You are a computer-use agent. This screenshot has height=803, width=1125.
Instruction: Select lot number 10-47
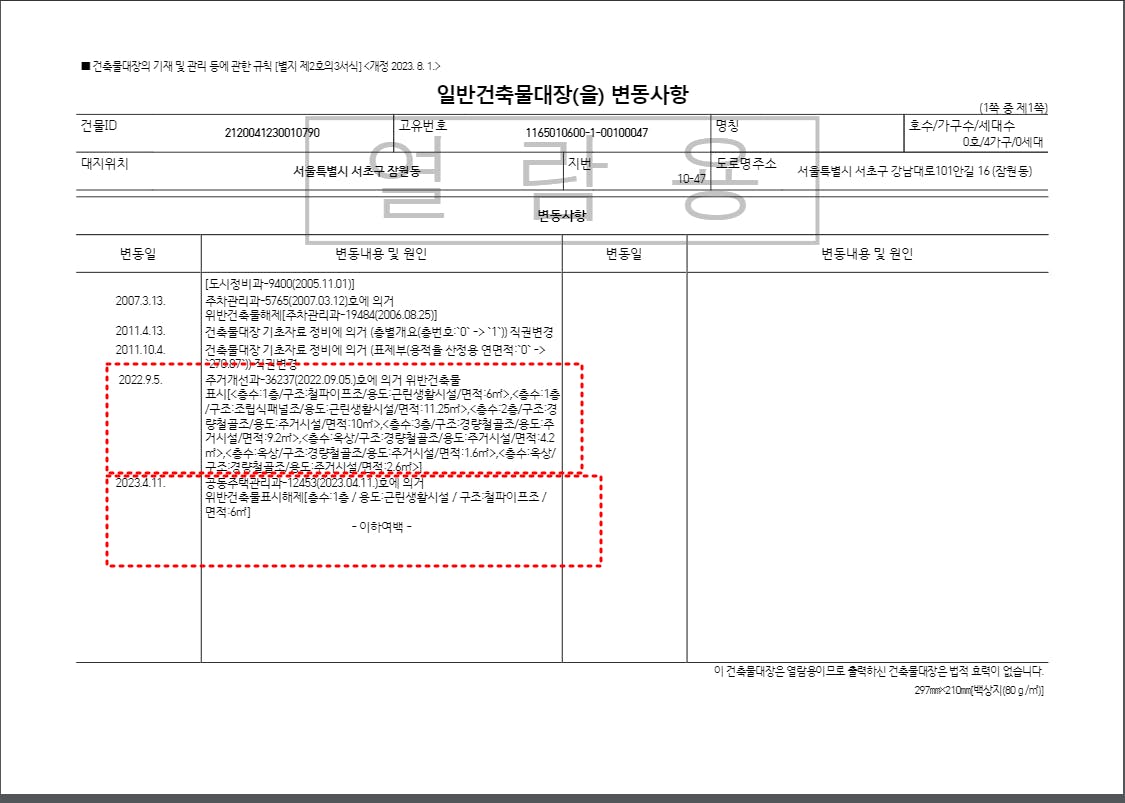point(692,179)
